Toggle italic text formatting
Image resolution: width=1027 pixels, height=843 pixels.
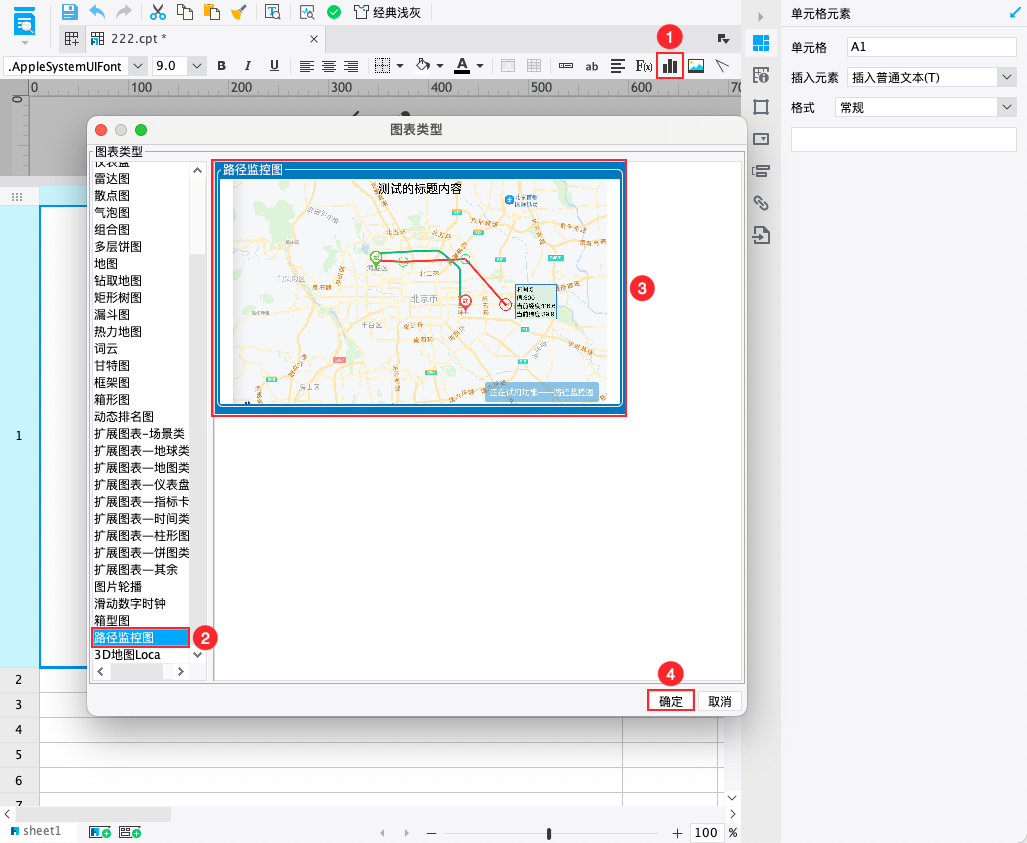click(x=247, y=66)
